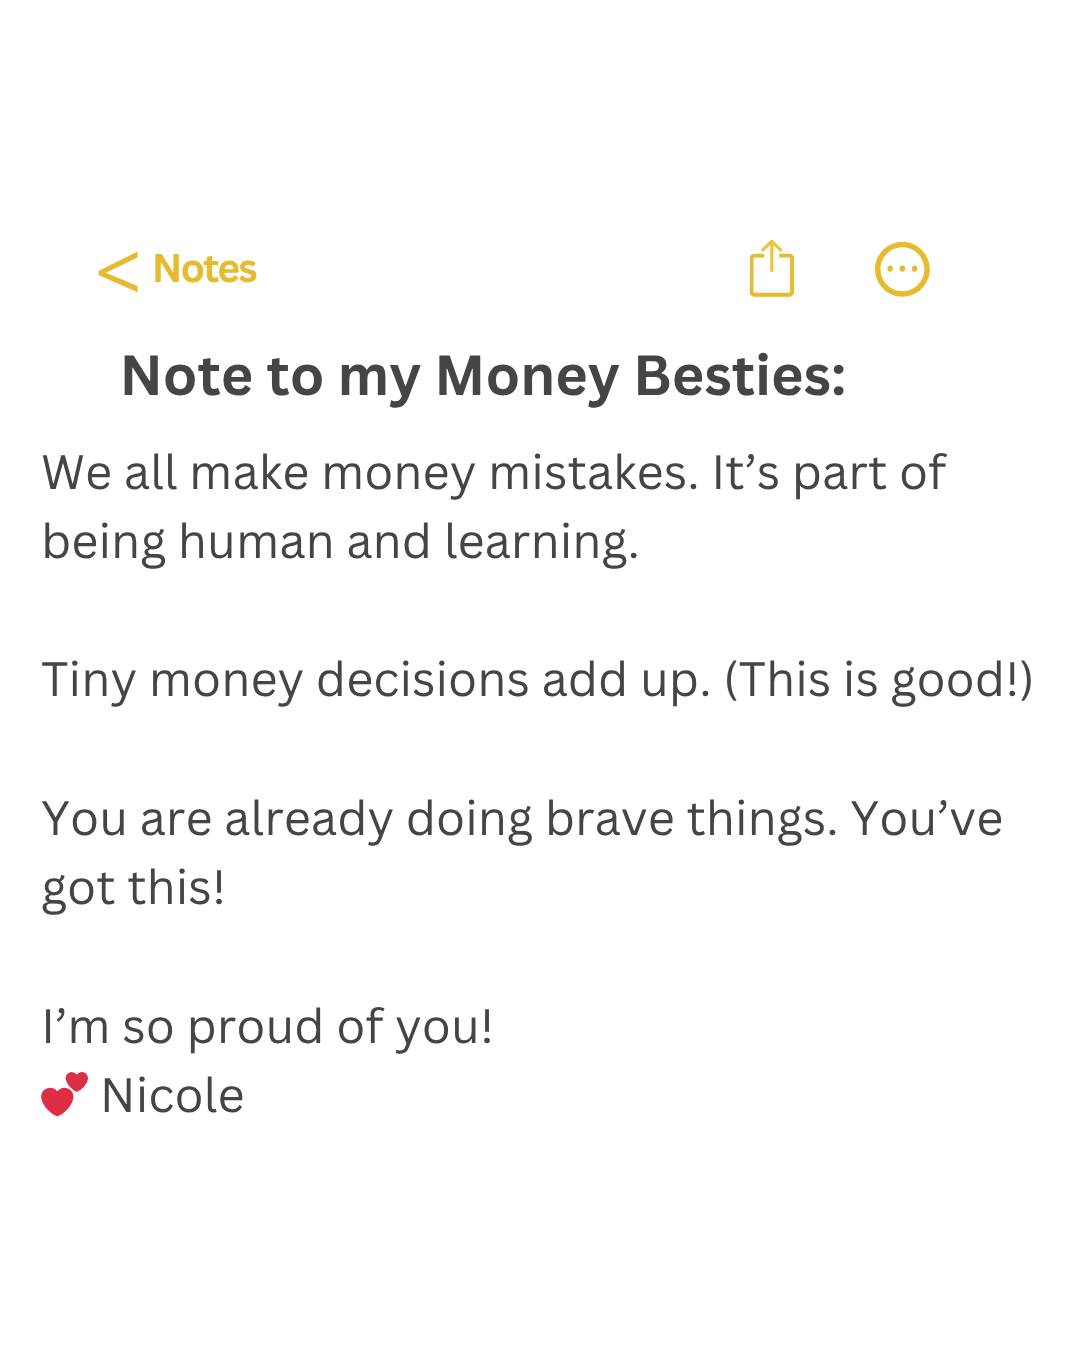Click the line "I'm so proud of you!"

pyautogui.click(x=267, y=1027)
